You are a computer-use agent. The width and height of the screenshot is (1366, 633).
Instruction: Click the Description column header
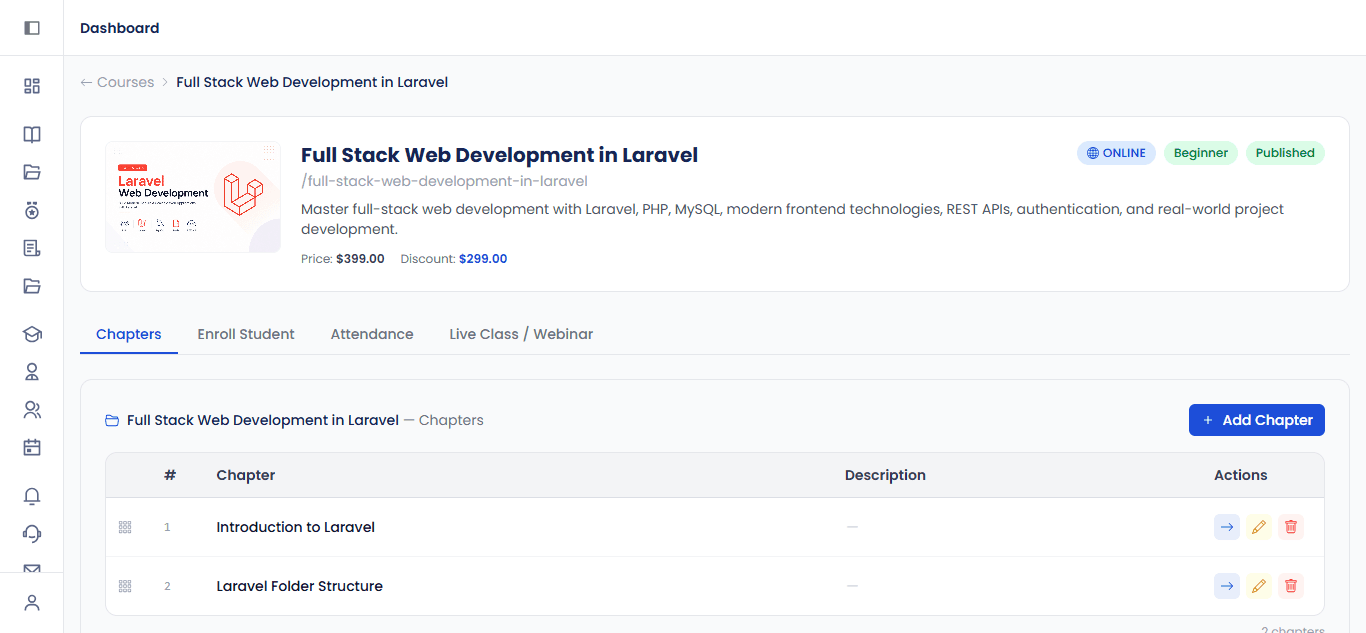click(x=885, y=475)
